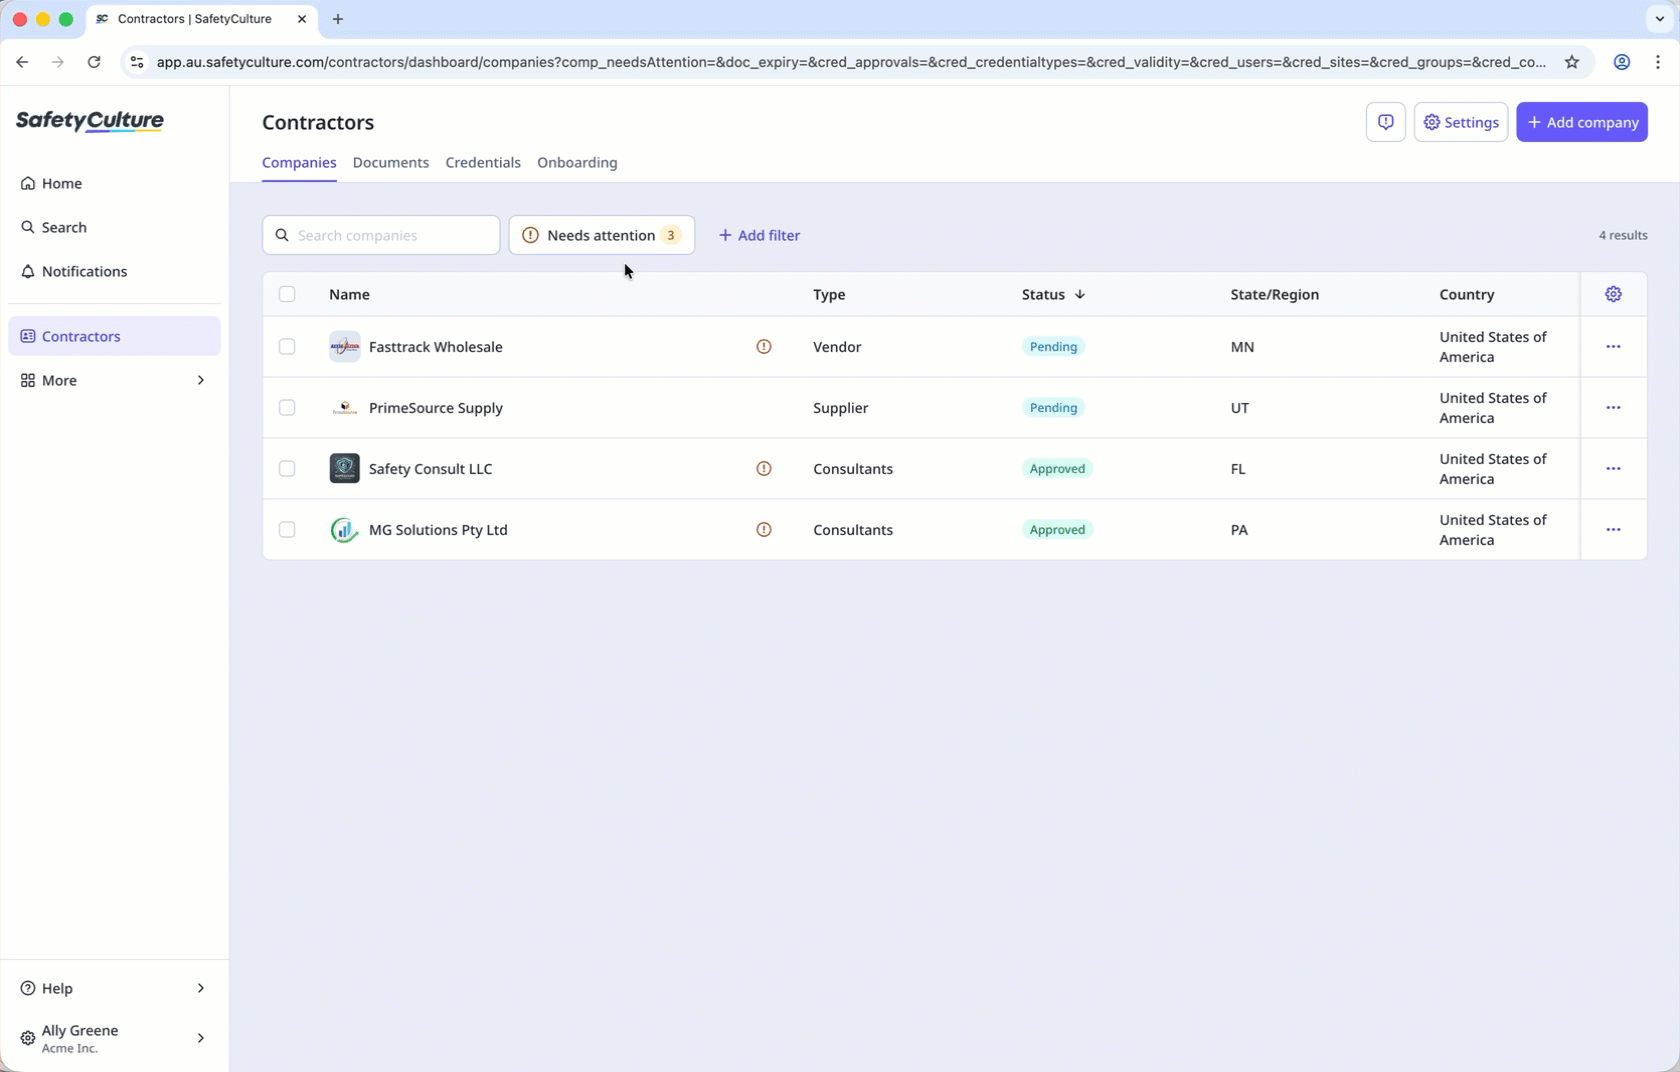
Task: Expand the Help menu chevron
Action: [x=201, y=988]
